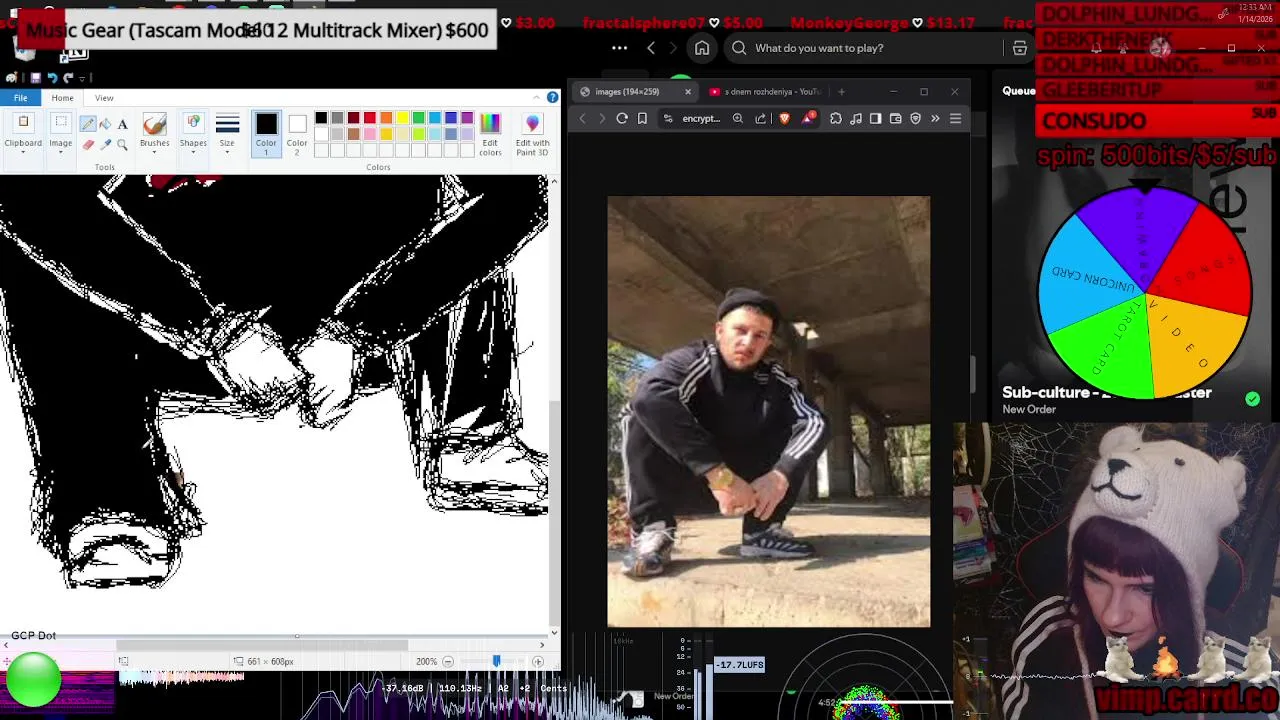Select Color 1 foreground box in Paint
Screen dimensions: 1280x720
266,134
